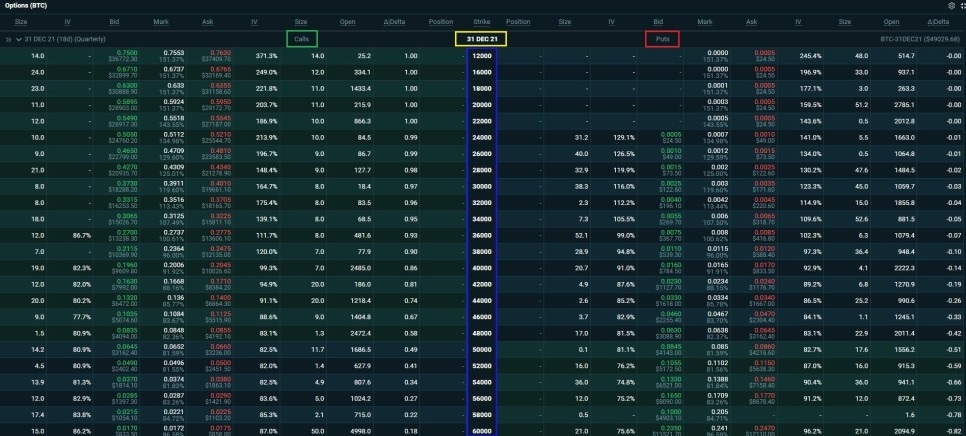Select the 30000 strike cell

482,186
